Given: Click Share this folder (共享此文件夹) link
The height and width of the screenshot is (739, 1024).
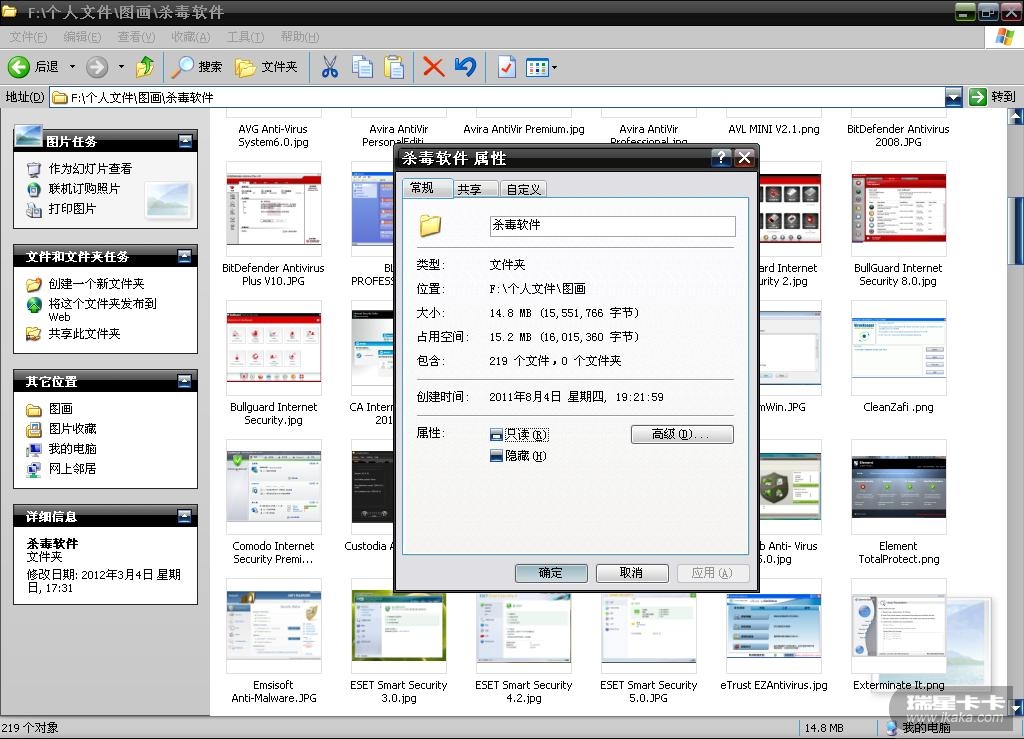Looking at the screenshot, I should pyautogui.click(x=84, y=334).
